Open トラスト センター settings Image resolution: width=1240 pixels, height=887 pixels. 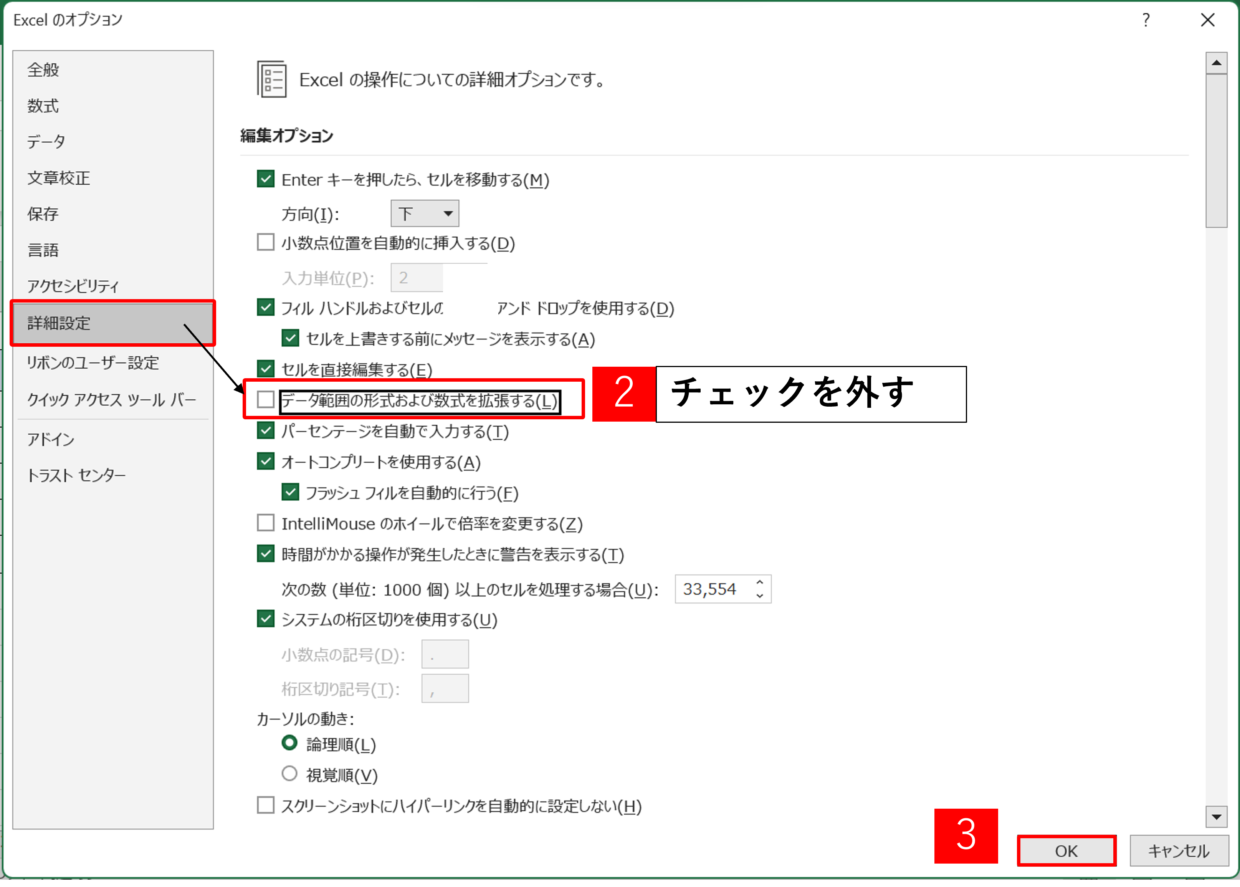click(x=77, y=475)
